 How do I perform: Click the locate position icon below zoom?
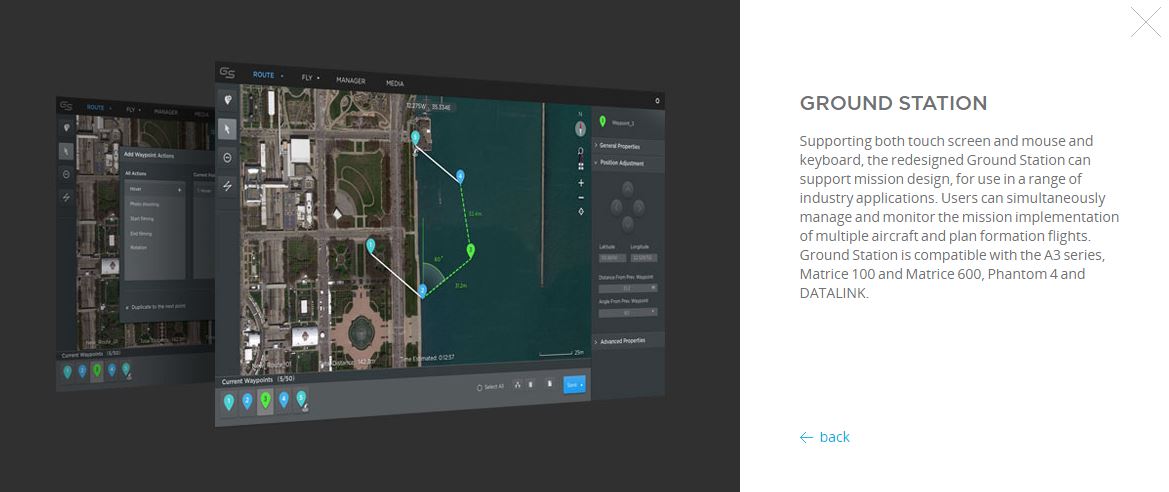581,211
